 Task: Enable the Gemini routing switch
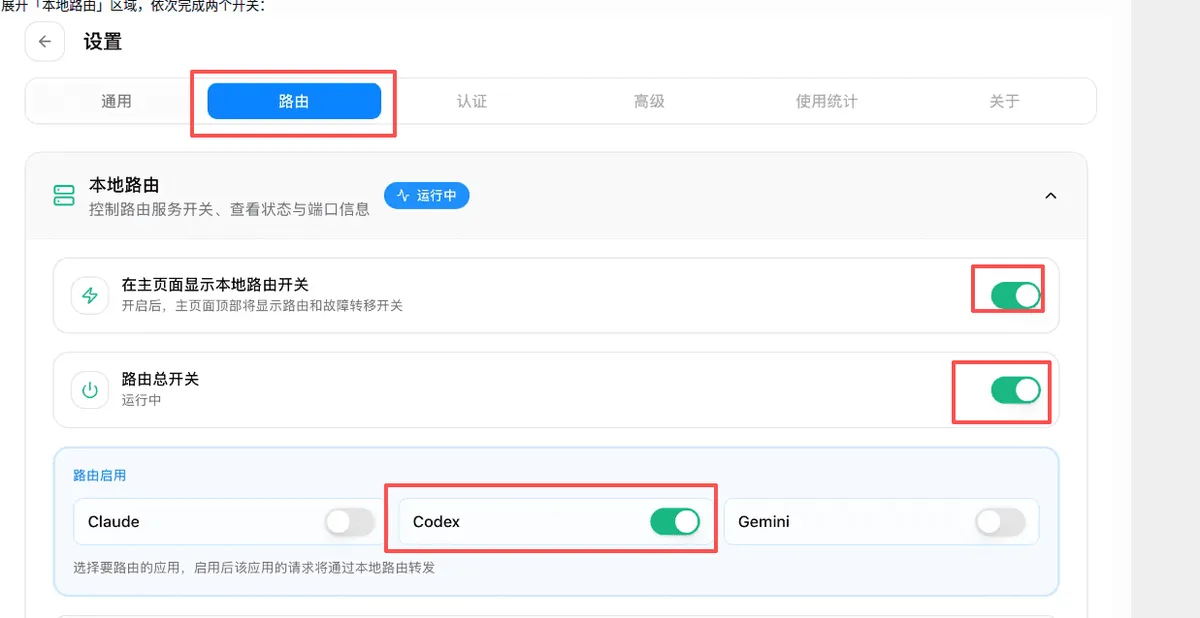(x=1000, y=522)
